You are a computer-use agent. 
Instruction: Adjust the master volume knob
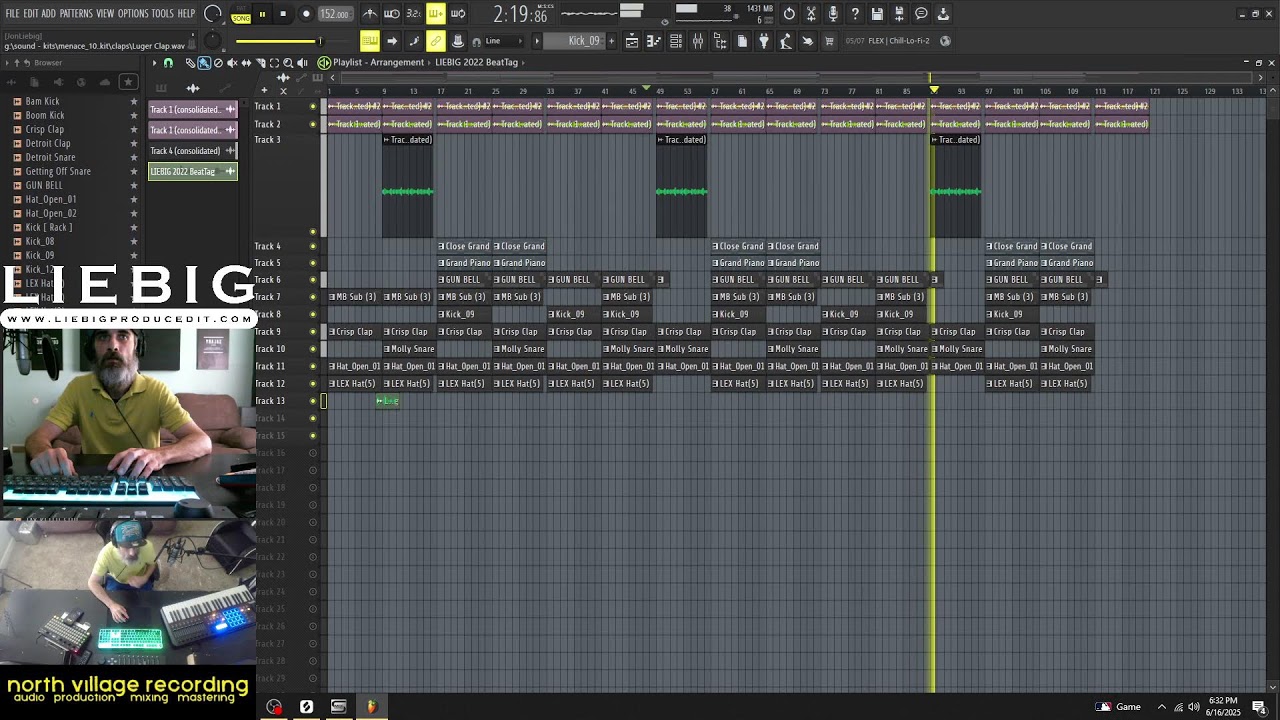tap(212, 14)
